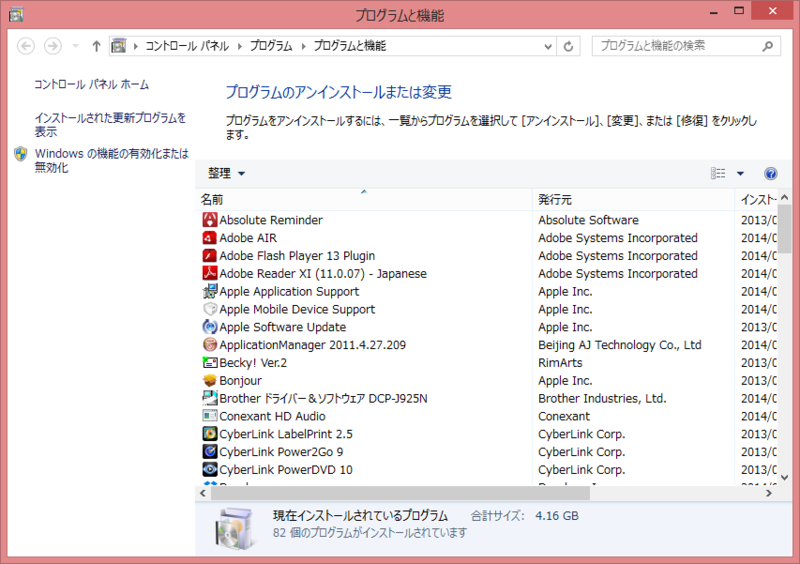Click the Becky! Ver.2 icon

(x=210, y=363)
